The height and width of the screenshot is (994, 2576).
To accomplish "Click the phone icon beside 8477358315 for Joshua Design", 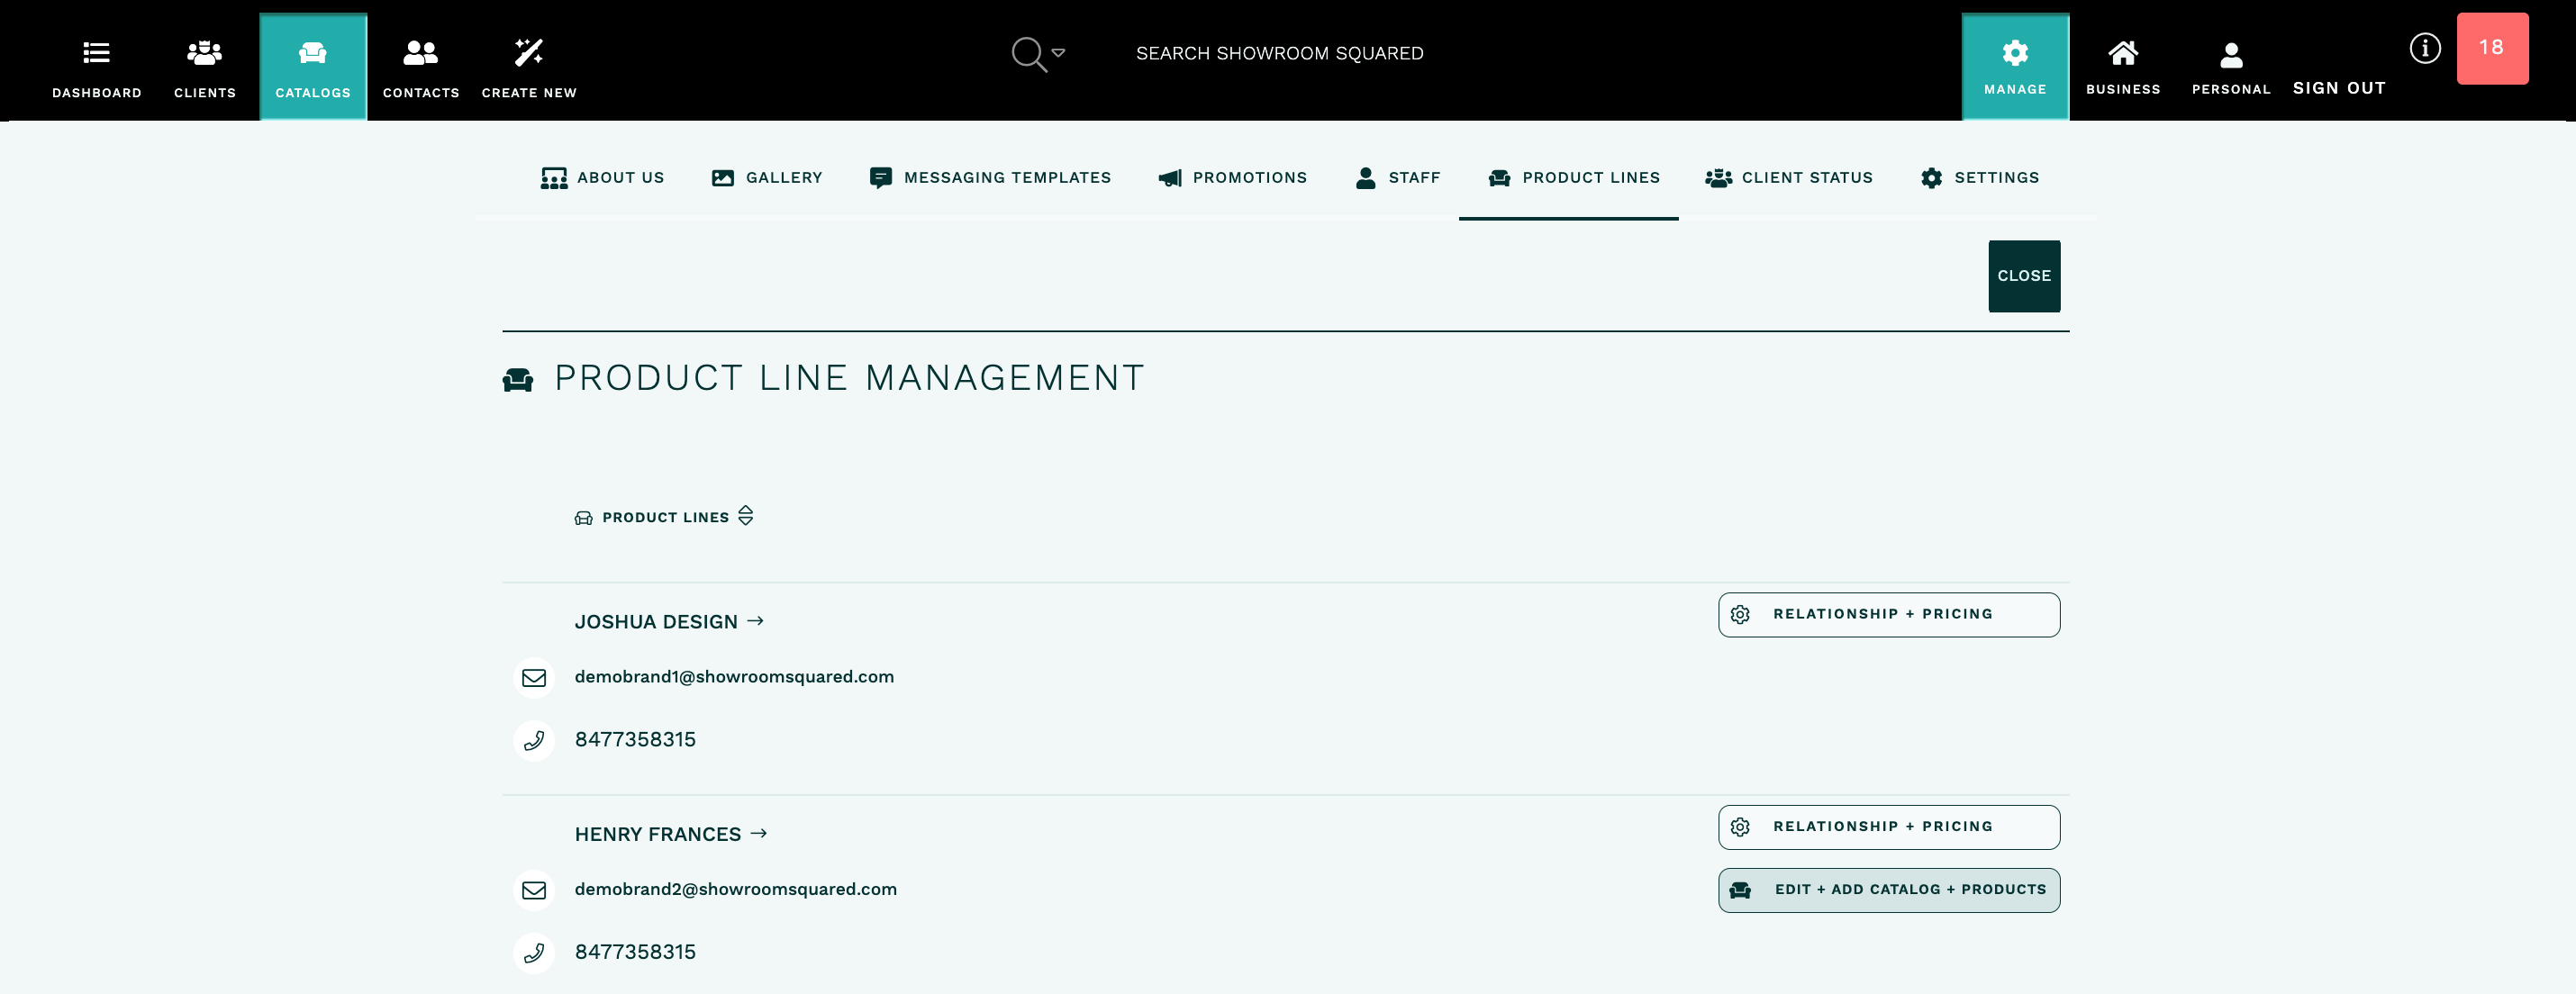I will click(x=534, y=740).
